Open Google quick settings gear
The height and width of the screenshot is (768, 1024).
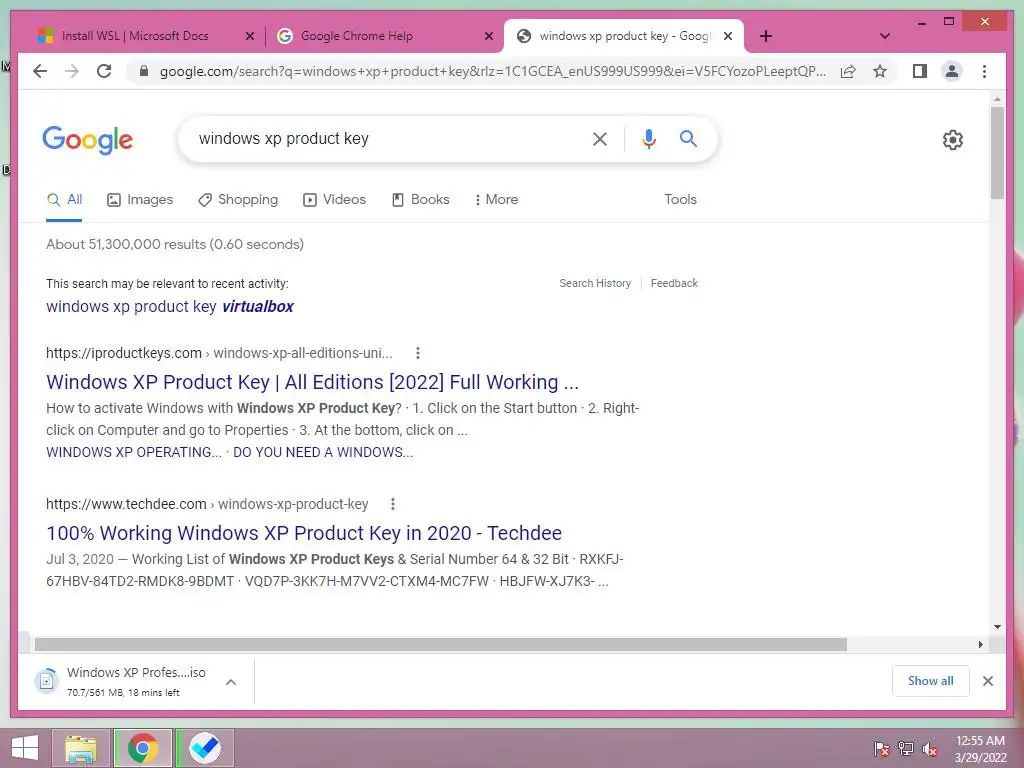[x=952, y=140]
